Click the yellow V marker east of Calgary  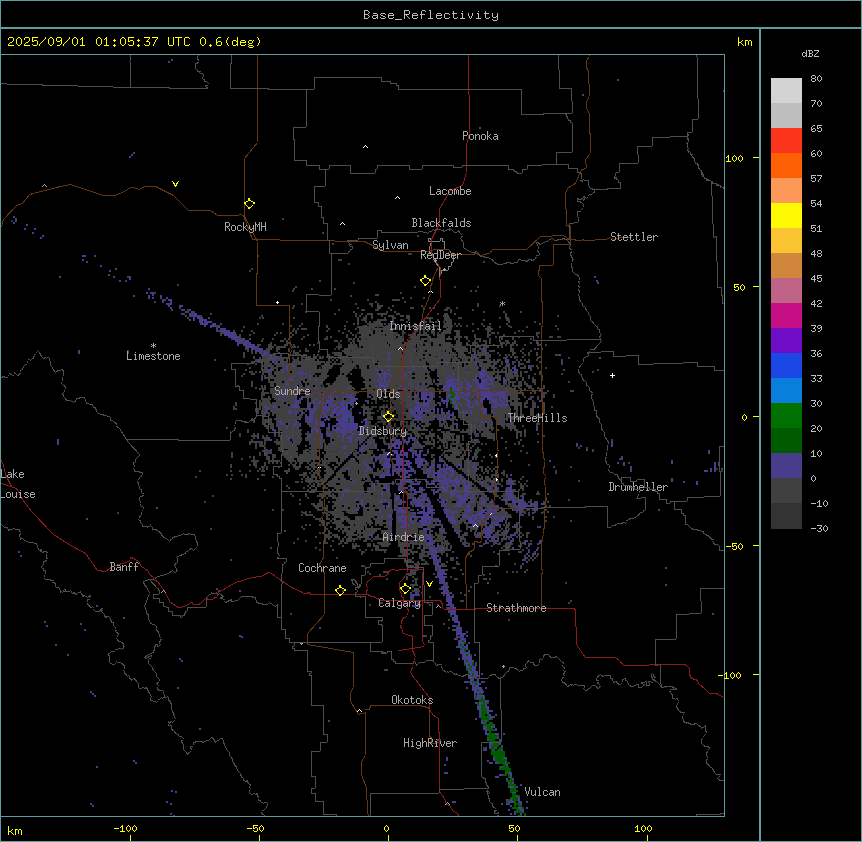[x=429, y=584]
